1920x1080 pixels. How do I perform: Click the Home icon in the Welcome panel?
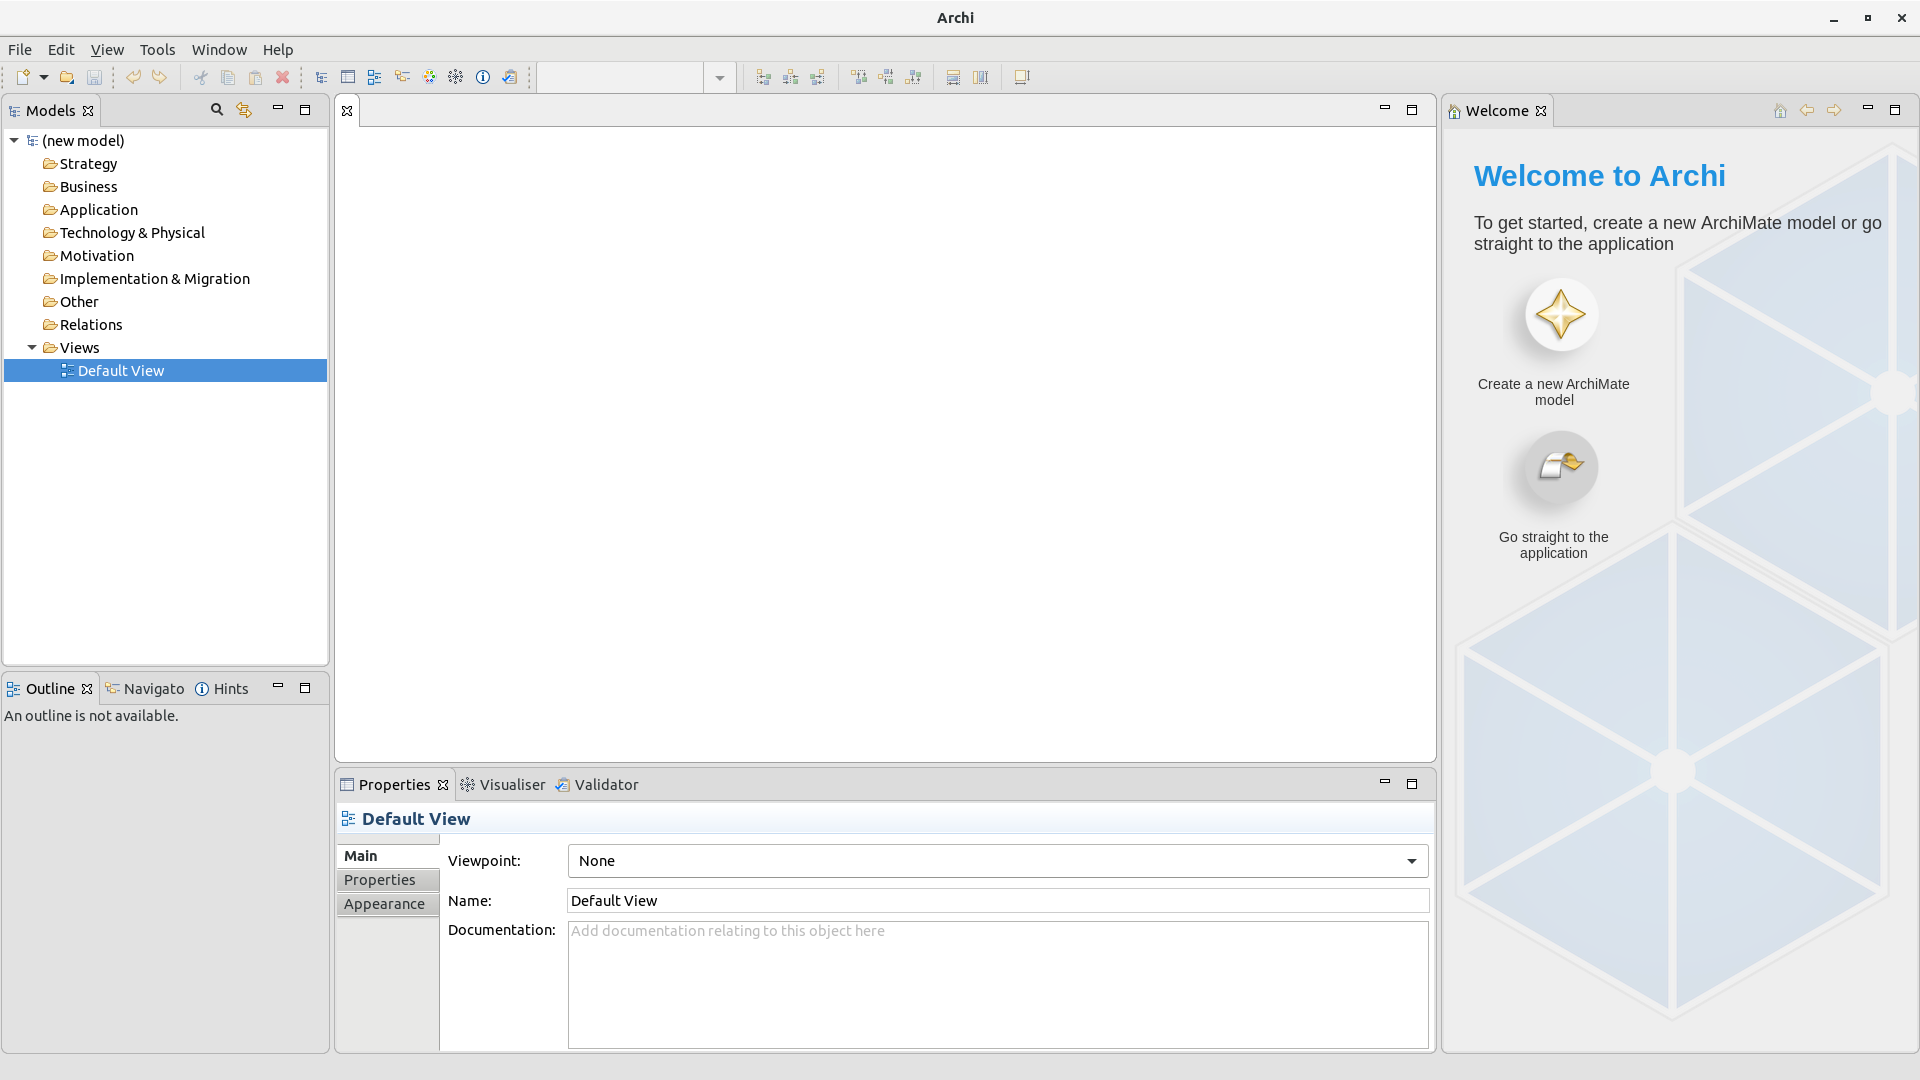pos(1780,110)
